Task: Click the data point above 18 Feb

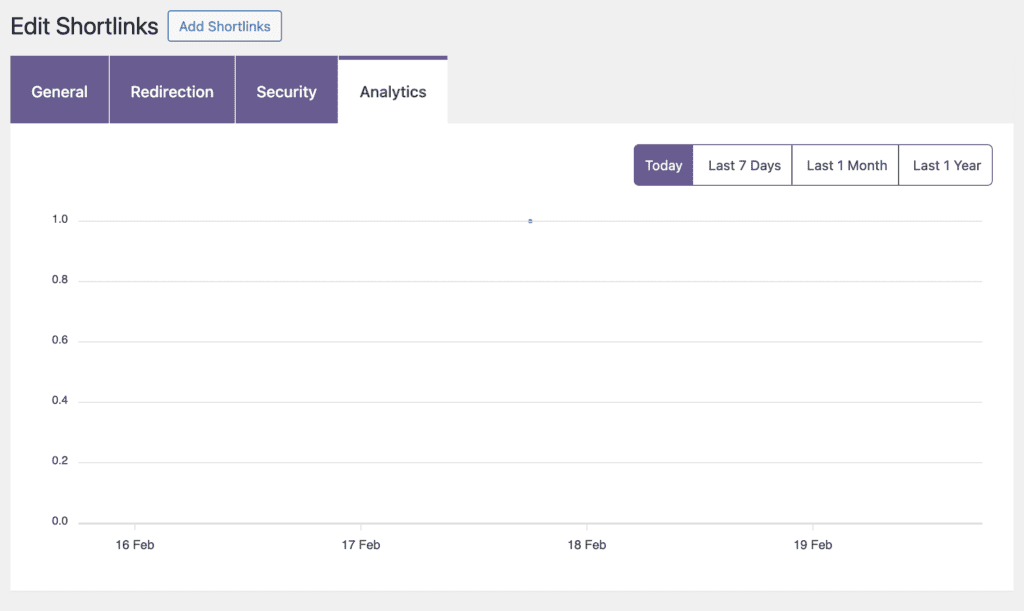Action: coord(530,219)
